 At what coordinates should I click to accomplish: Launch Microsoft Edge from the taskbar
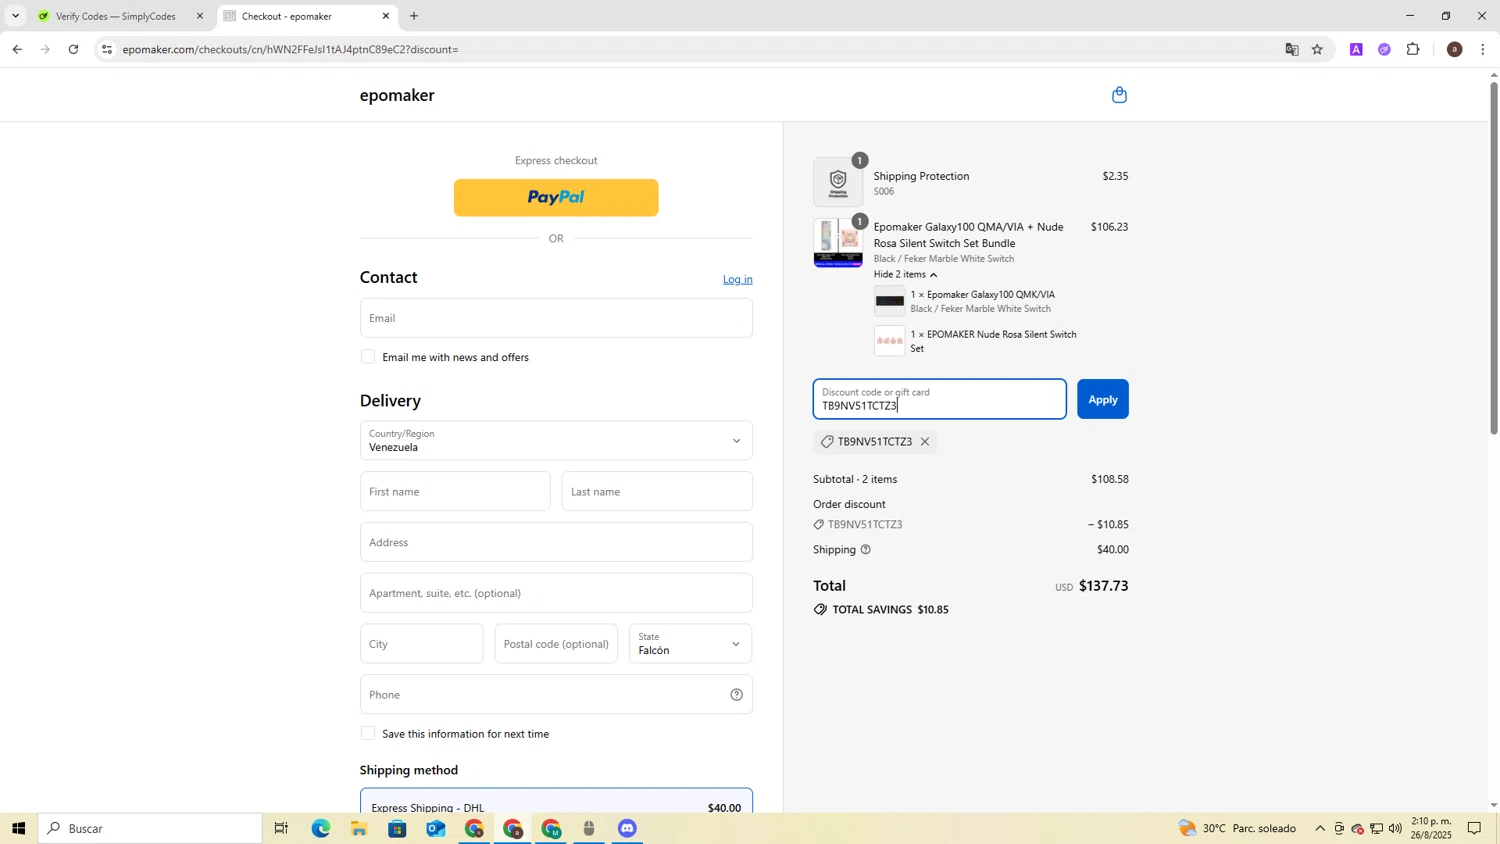coord(320,828)
